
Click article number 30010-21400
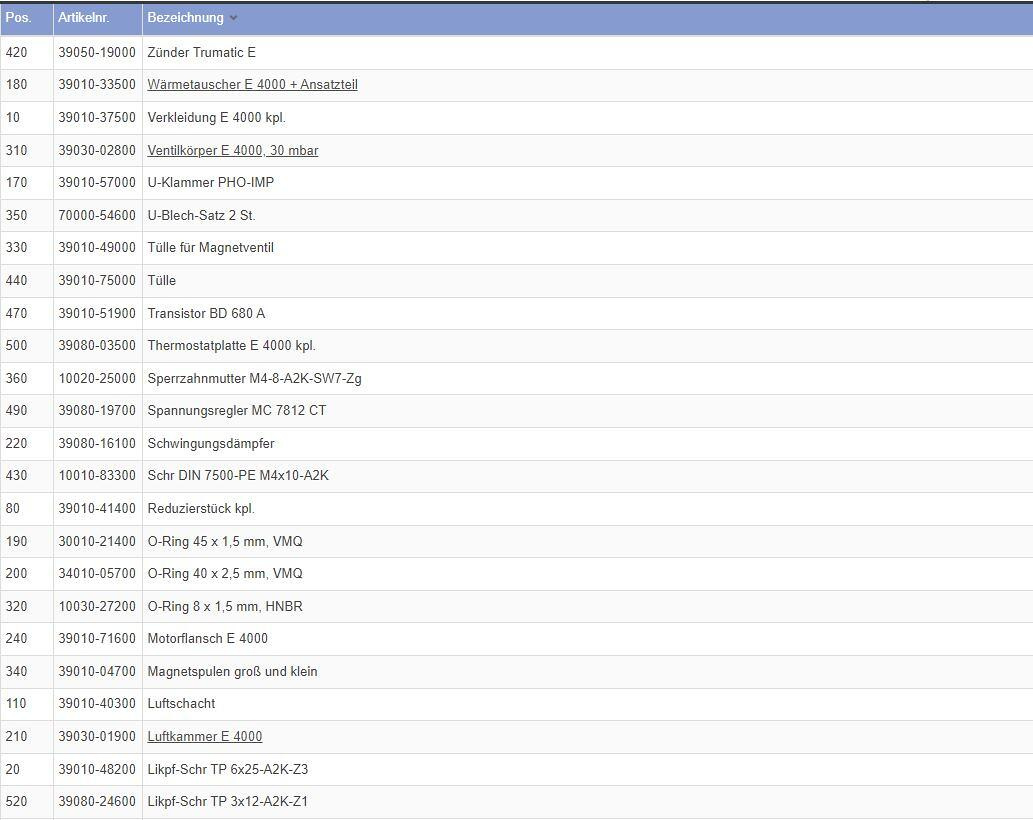pyautogui.click(x=97, y=541)
